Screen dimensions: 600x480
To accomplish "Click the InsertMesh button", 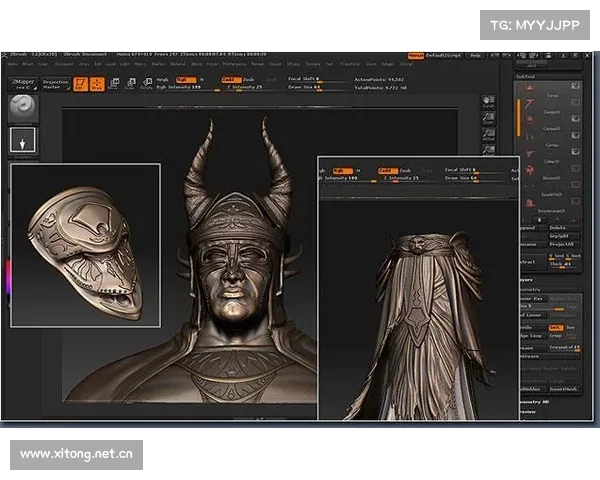I will 564,389.
